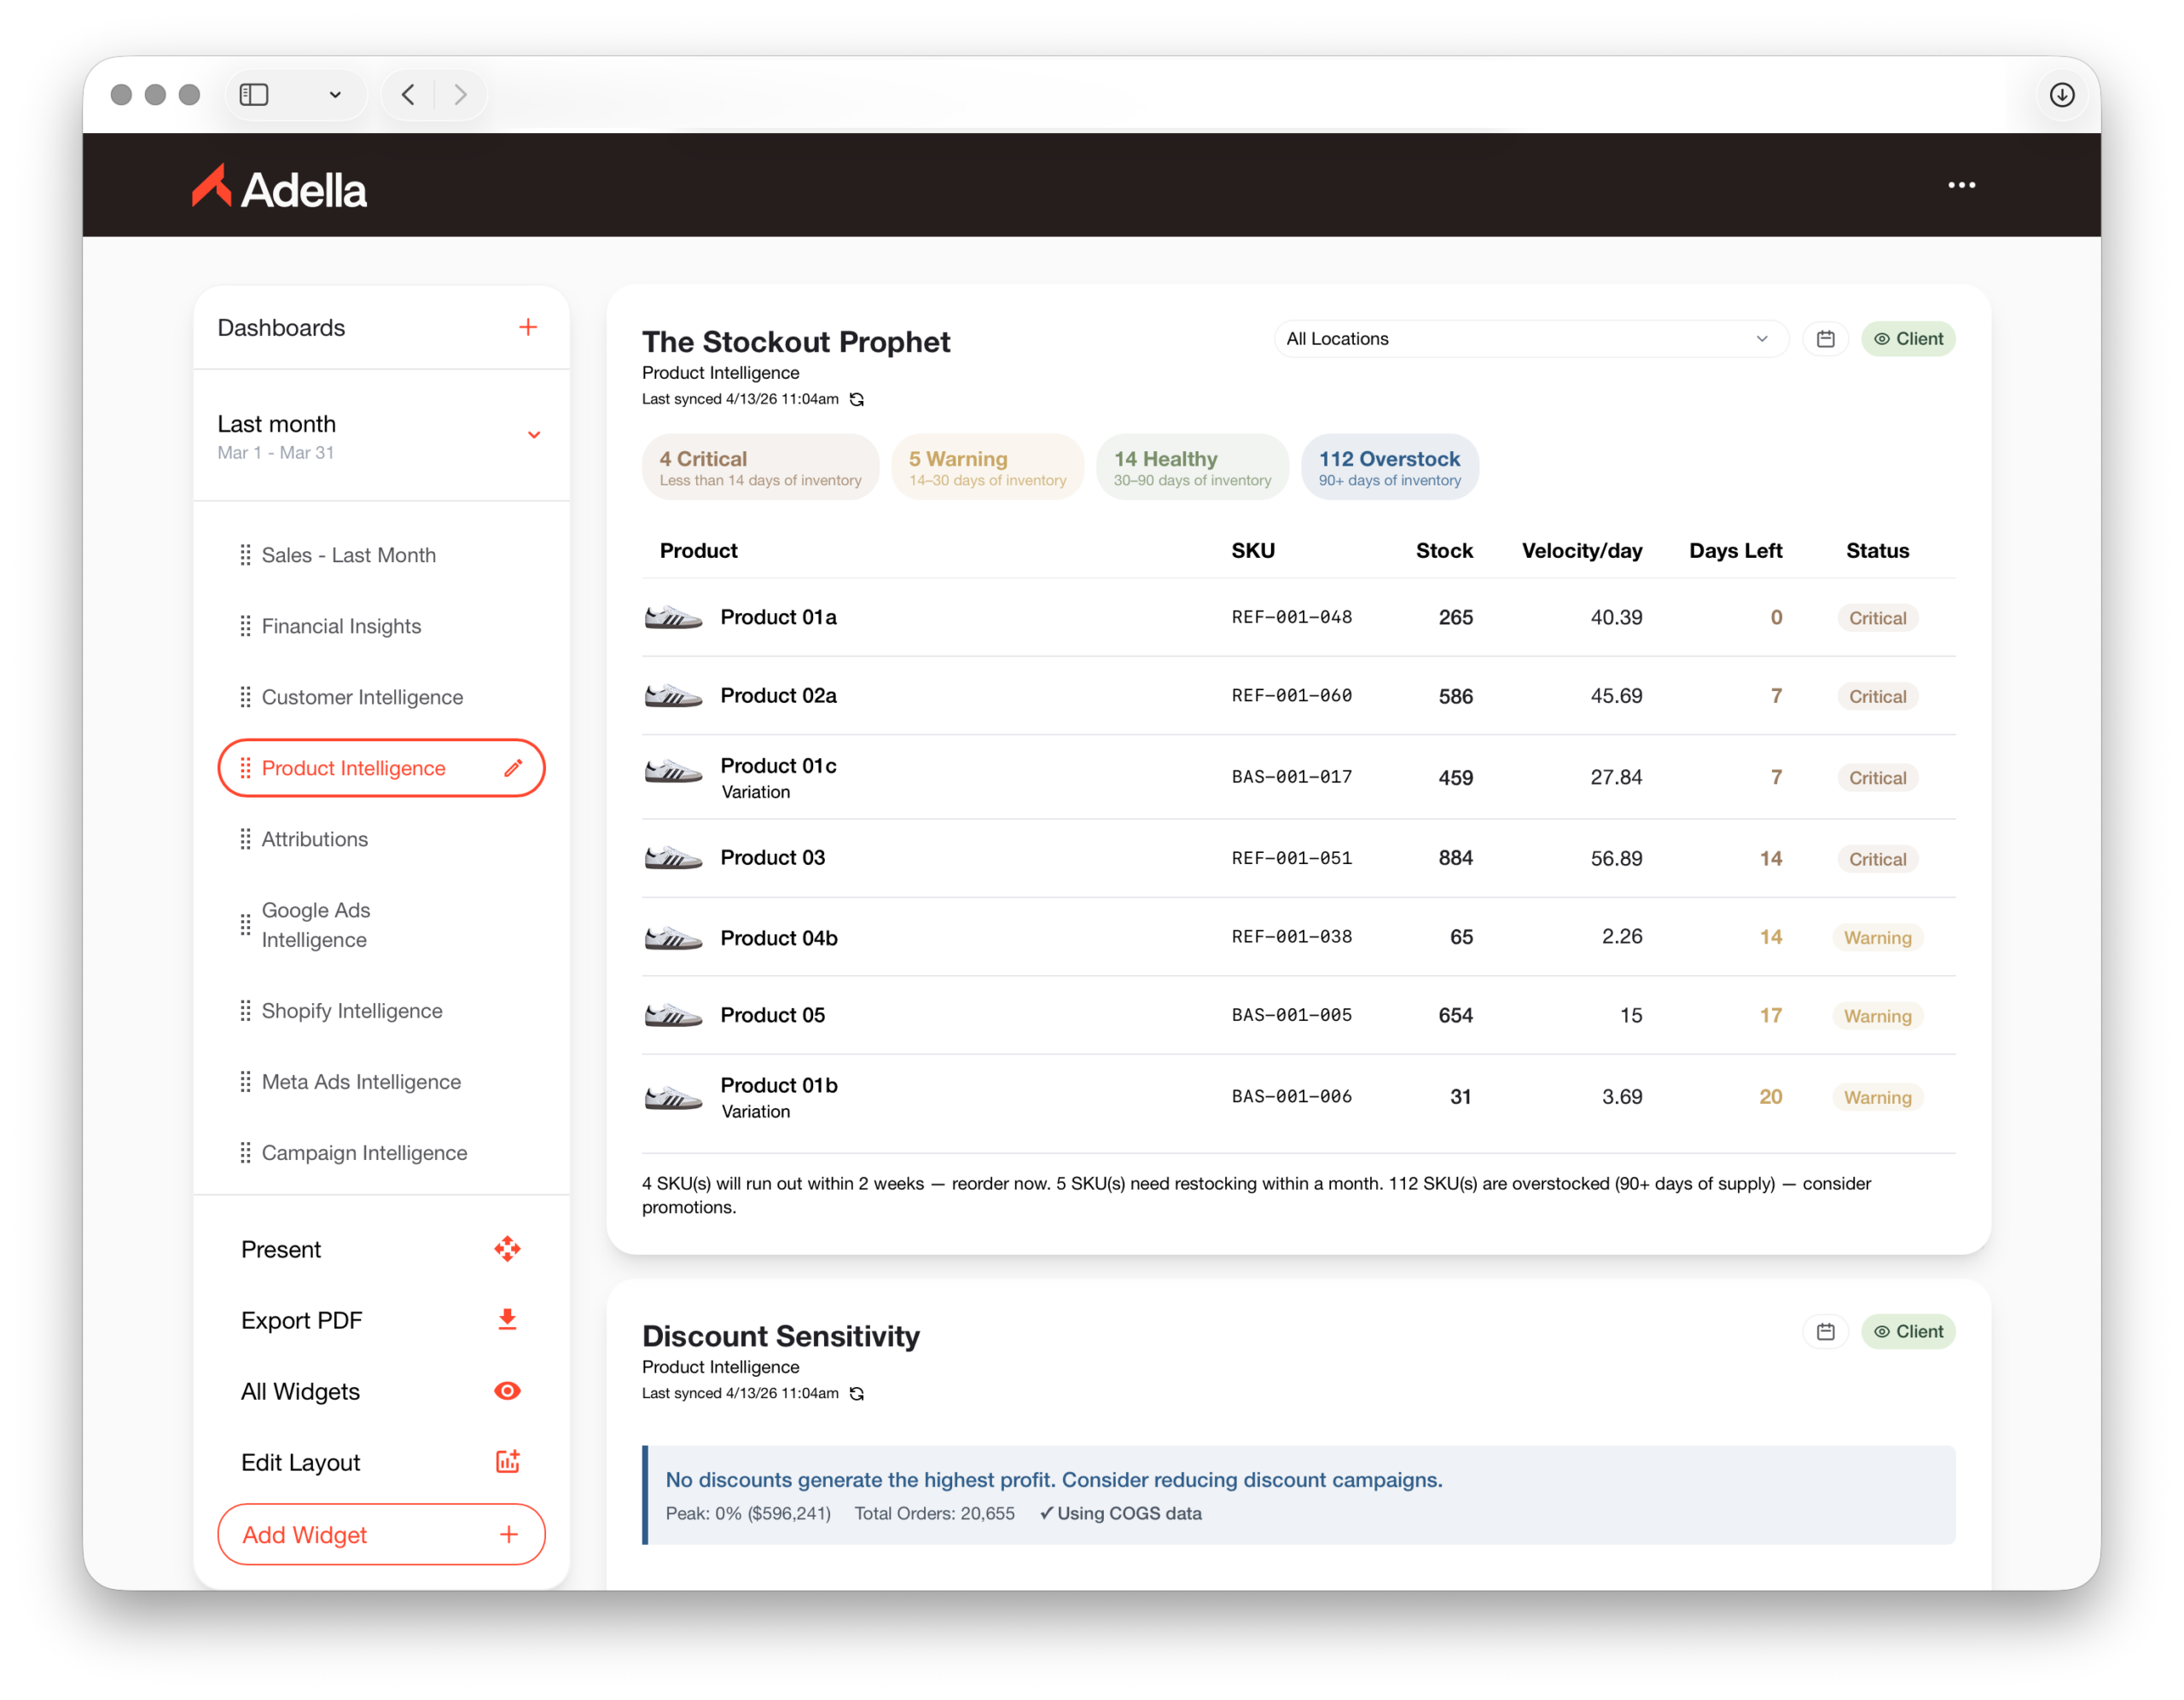This screenshot has width=2184, height=1700.
Task: Expand the Last month date range selector
Action: 534,435
